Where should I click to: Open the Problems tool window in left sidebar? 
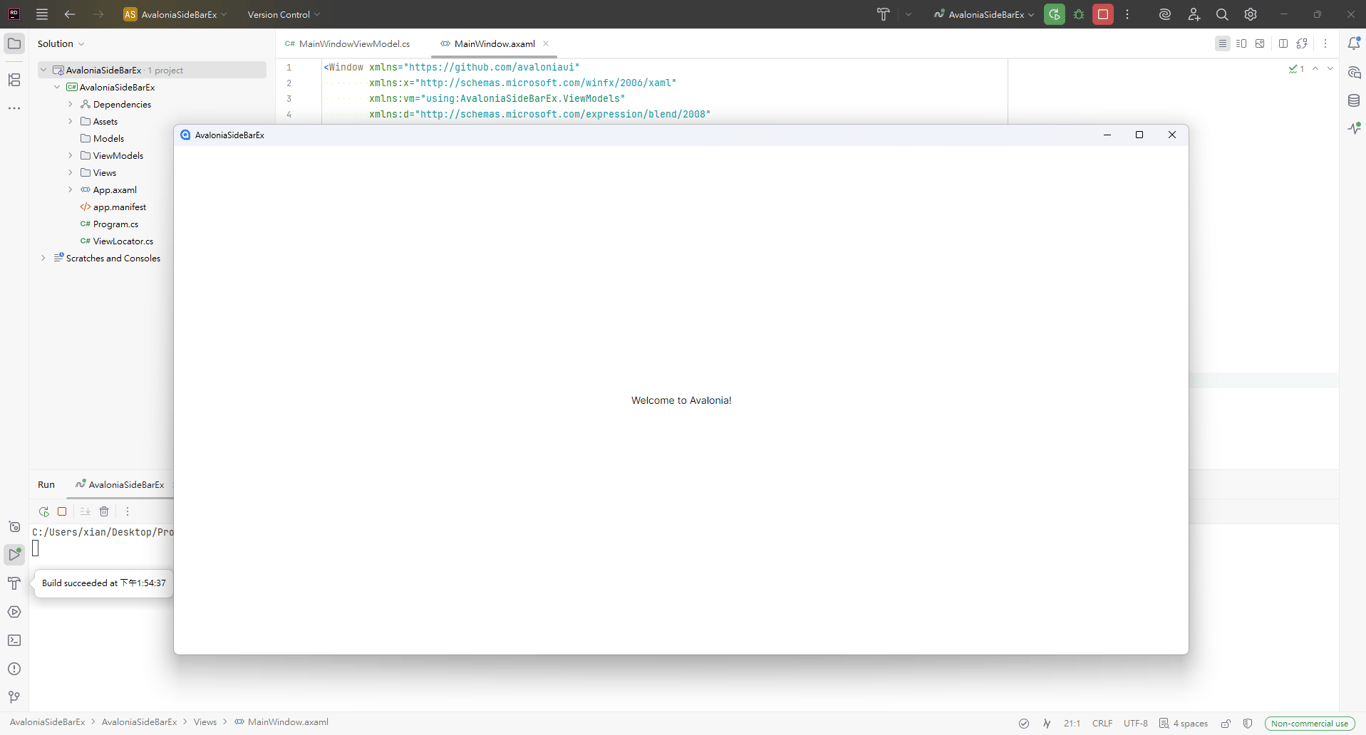[x=14, y=669]
